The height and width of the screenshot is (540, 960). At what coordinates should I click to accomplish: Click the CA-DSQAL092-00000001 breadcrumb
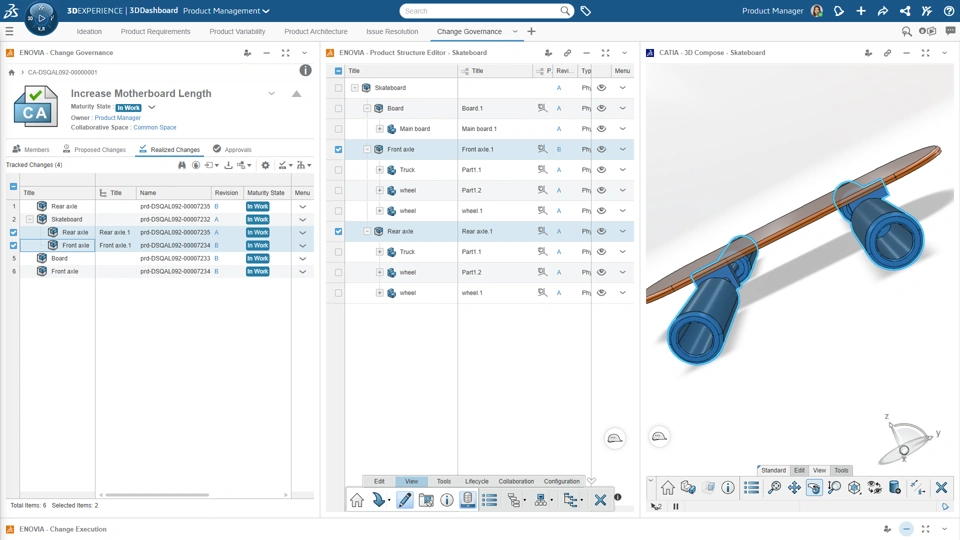pos(62,72)
